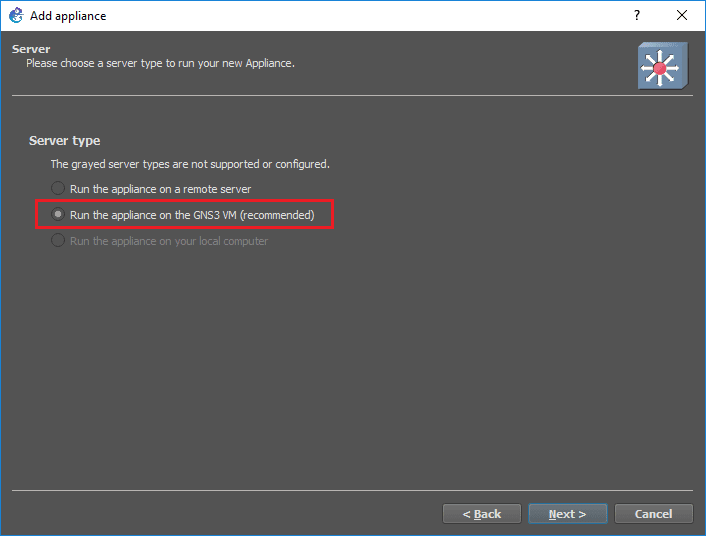Click the GNS3 logo in title bar
Viewport: 706px width, 536px height.
(x=16, y=15)
